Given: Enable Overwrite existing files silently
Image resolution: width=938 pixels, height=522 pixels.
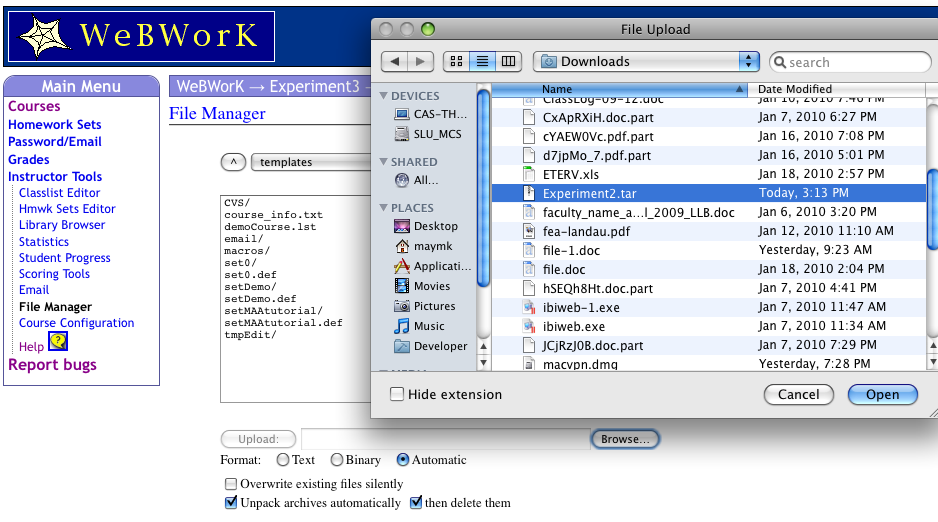Looking at the screenshot, I should [x=231, y=484].
